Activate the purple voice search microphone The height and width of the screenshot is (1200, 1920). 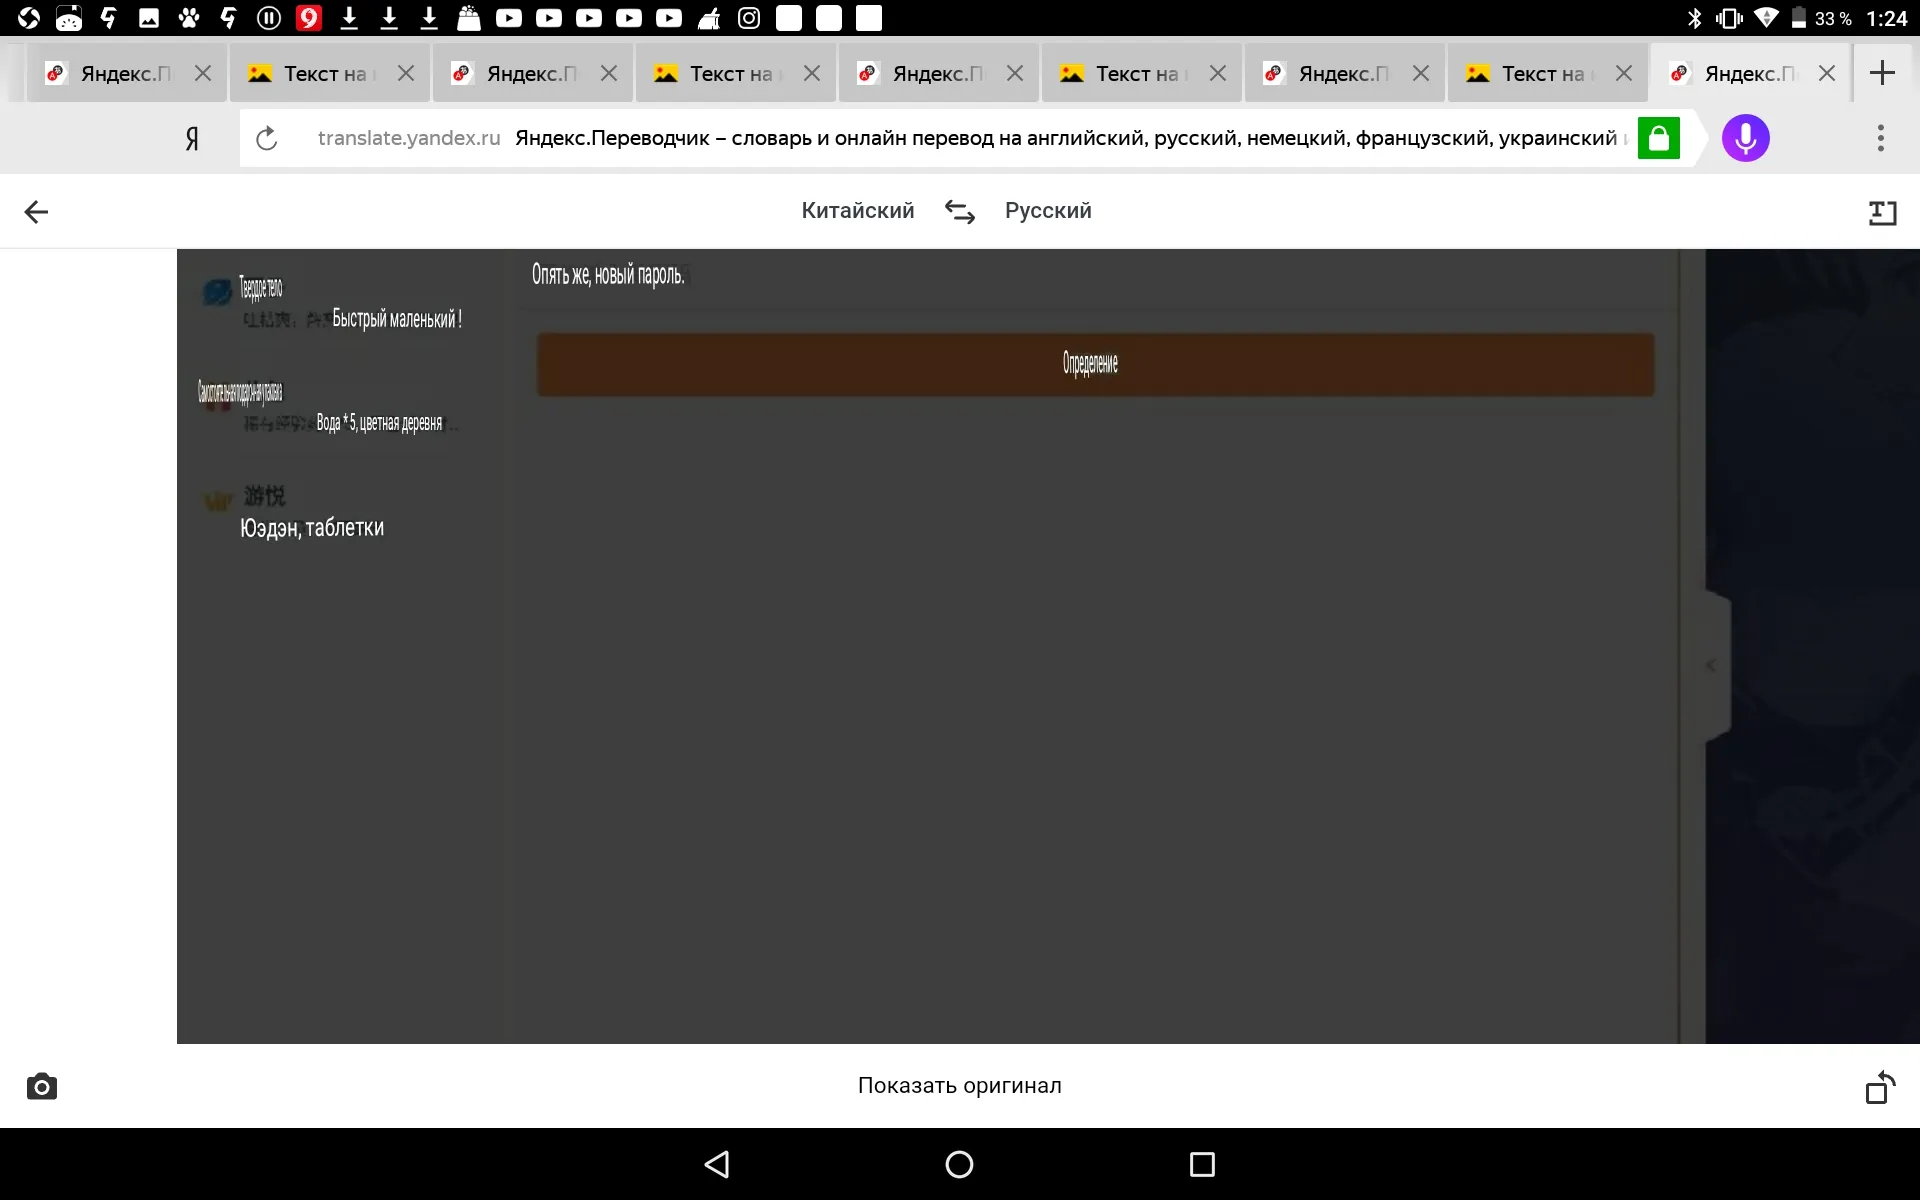point(1745,138)
